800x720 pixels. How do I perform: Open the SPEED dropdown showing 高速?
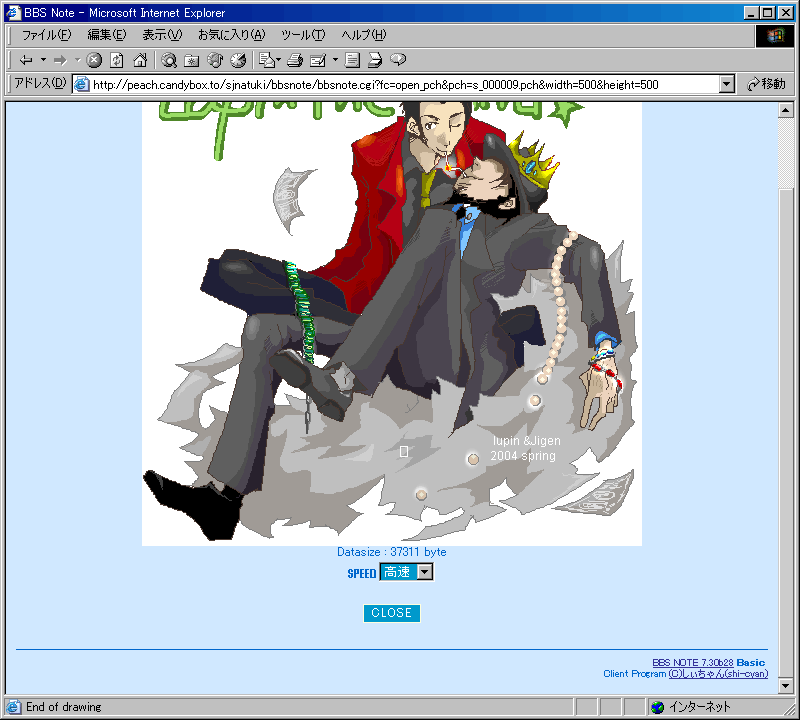407,572
